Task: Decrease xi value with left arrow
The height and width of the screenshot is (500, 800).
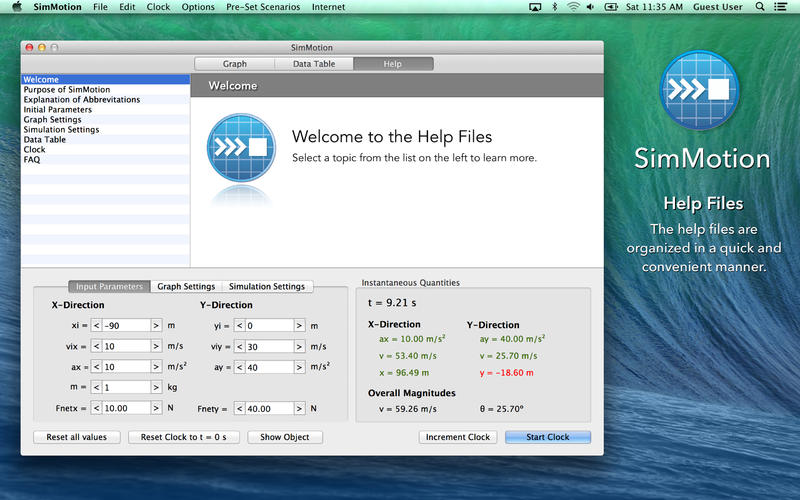Action: tap(96, 326)
